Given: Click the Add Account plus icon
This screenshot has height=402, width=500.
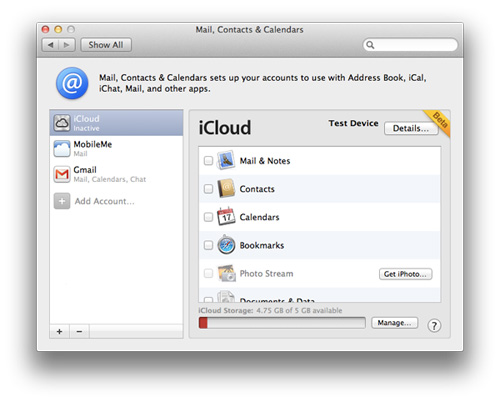Looking at the screenshot, I should 62,201.
